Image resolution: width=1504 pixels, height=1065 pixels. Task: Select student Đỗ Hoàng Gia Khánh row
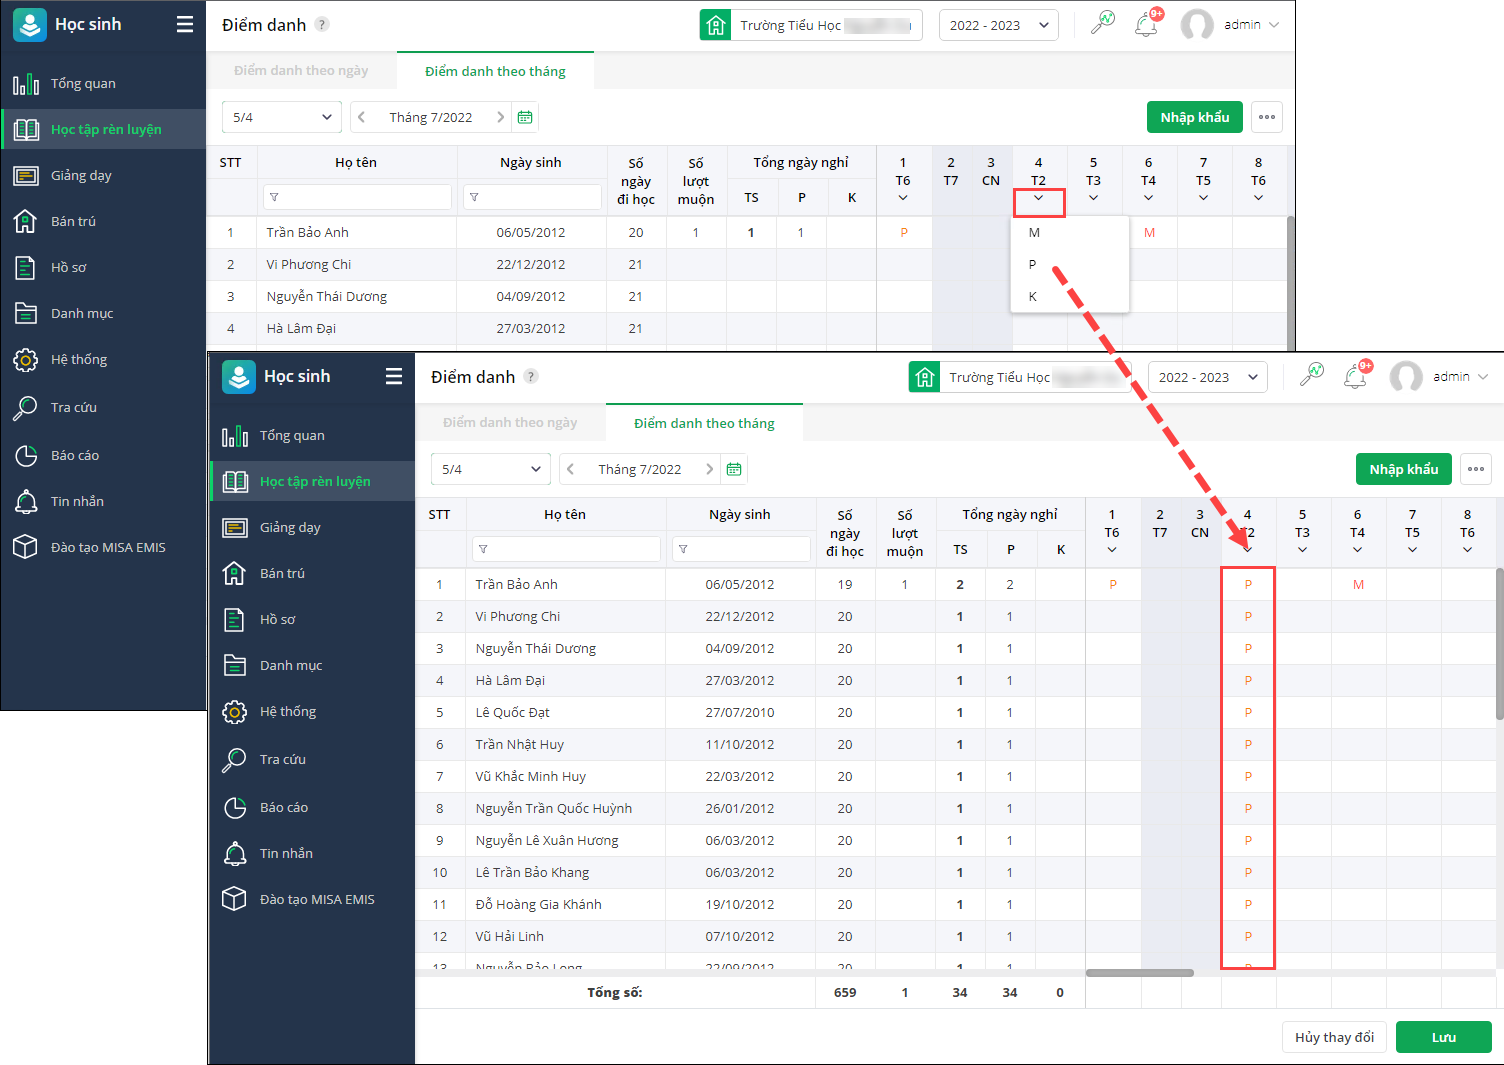coord(957,904)
